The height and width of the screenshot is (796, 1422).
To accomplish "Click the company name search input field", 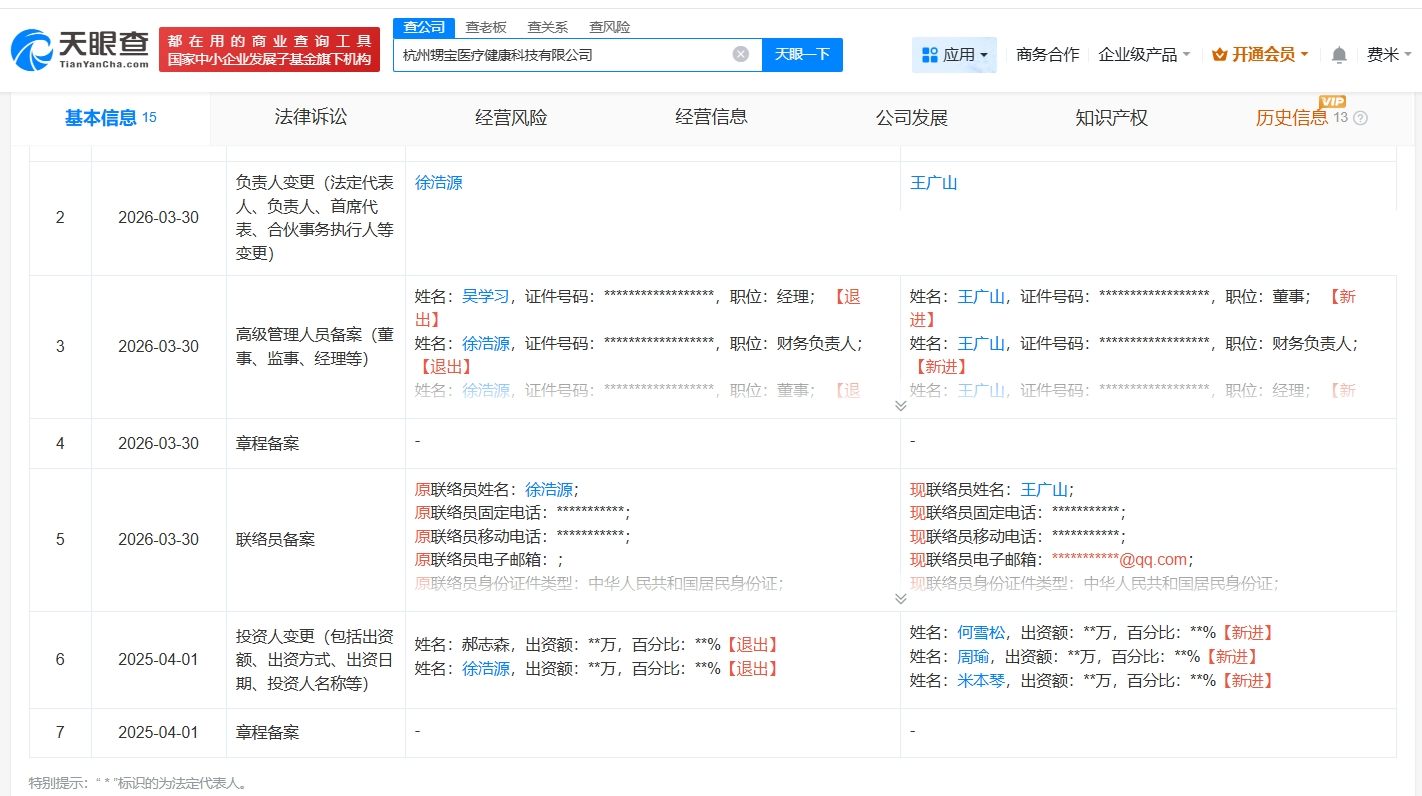I will (x=564, y=55).
